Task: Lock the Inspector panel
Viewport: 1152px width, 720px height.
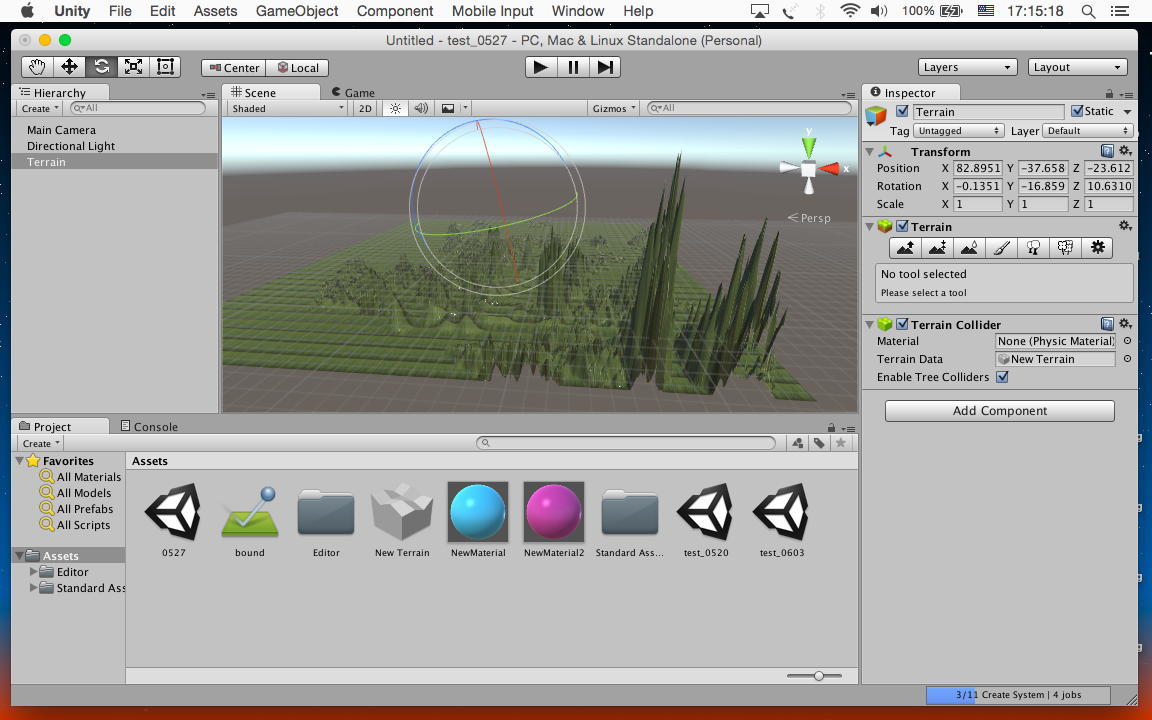Action: pos(1109,93)
